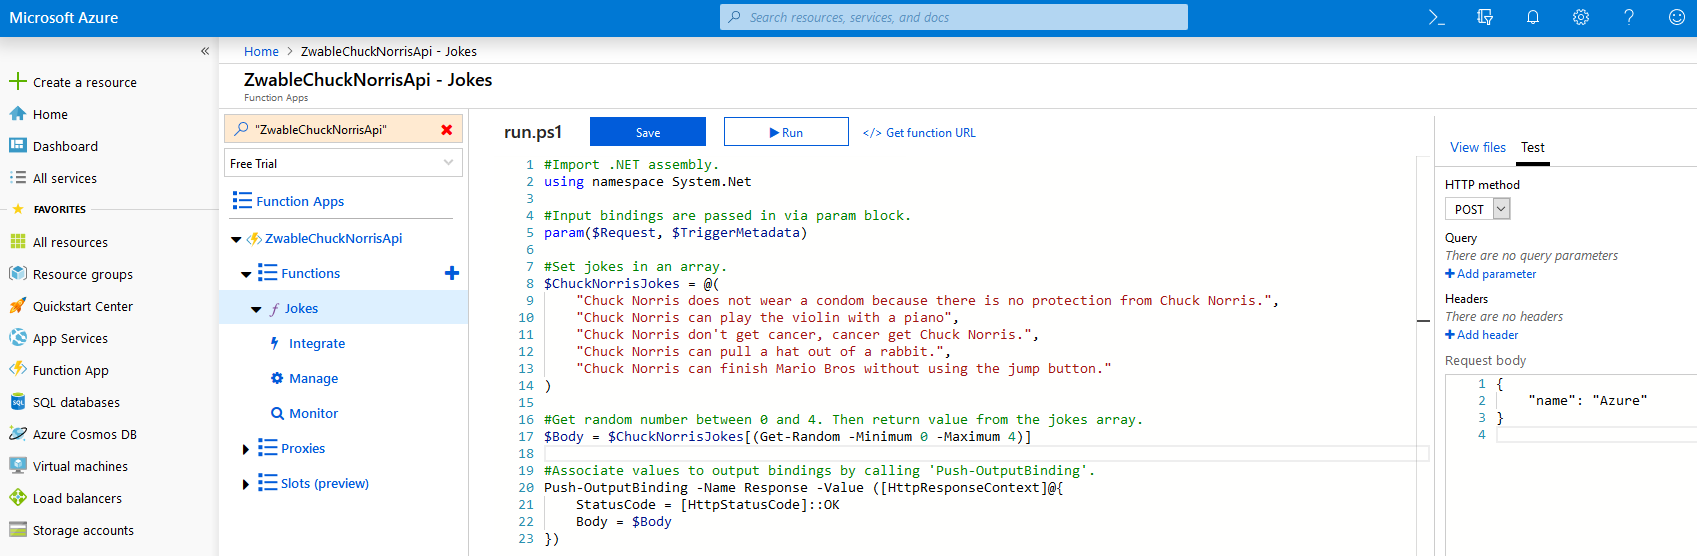Click the feedback smiley icon
The height and width of the screenshot is (556, 1697).
(1677, 17)
